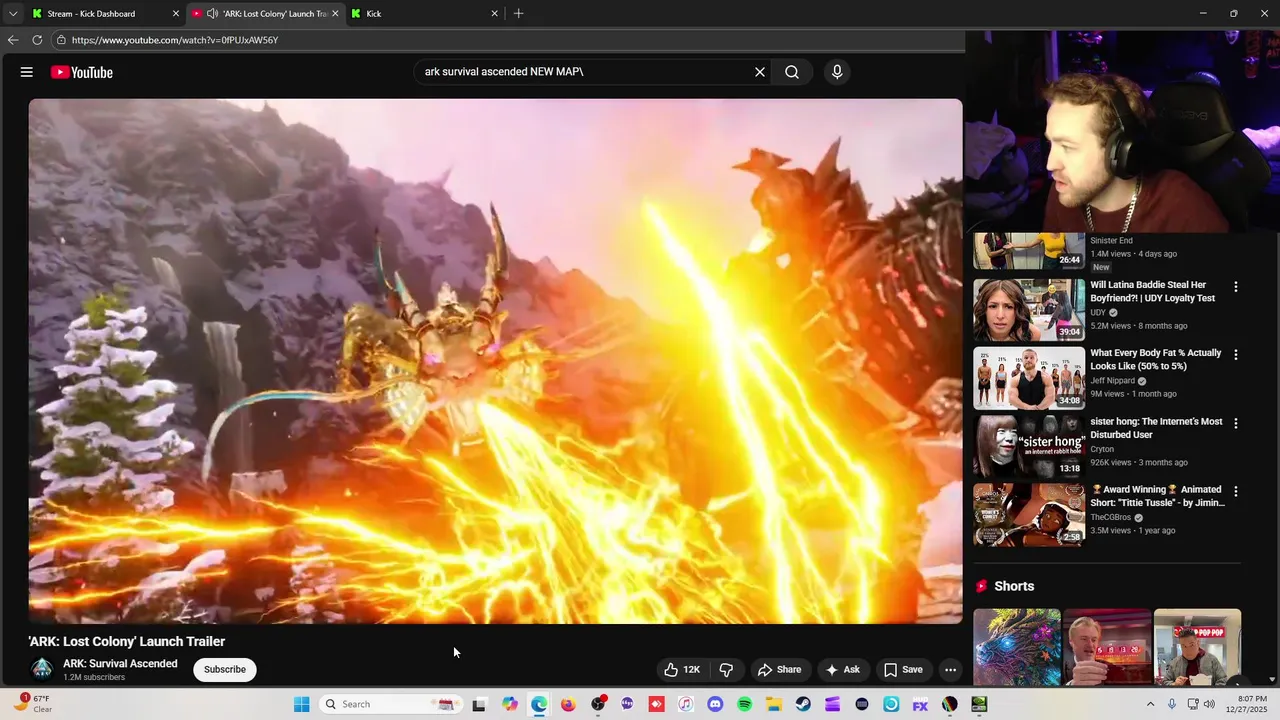Close the ARK Lost Colony trailer tab
The image size is (1280, 720).
point(335,14)
